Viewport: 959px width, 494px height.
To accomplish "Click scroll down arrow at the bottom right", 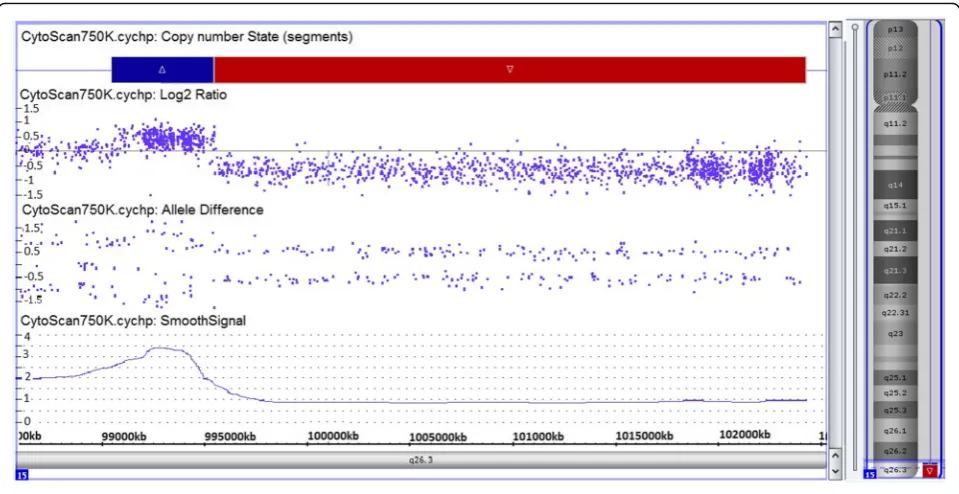I will pyautogui.click(x=835, y=471).
